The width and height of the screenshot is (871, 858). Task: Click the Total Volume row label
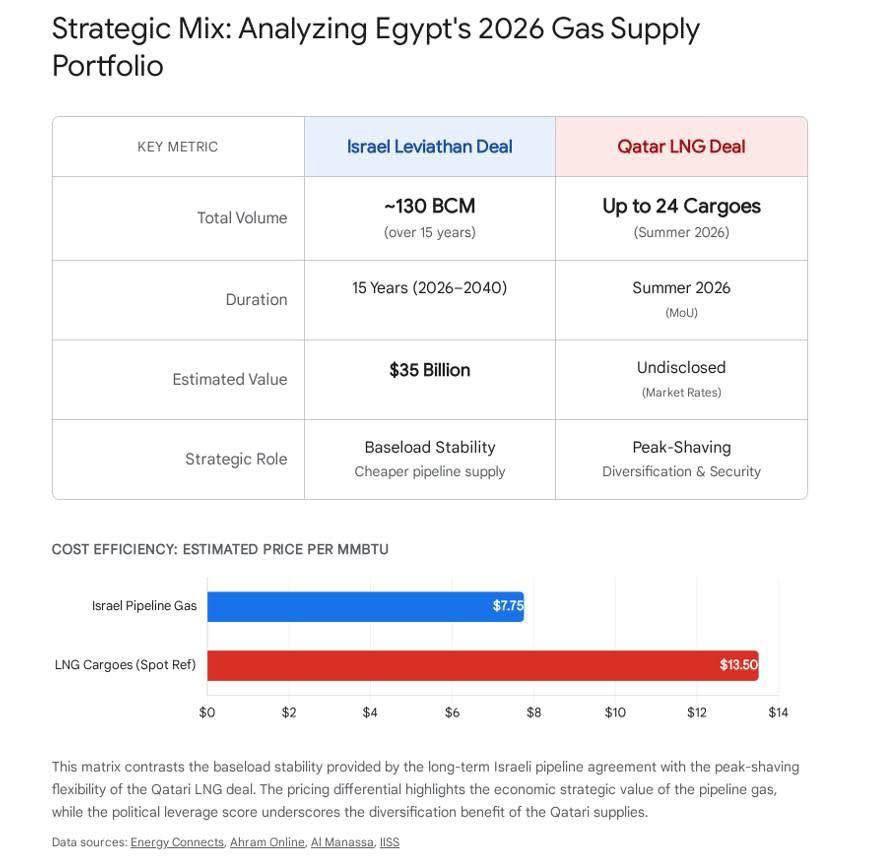click(242, 218)
